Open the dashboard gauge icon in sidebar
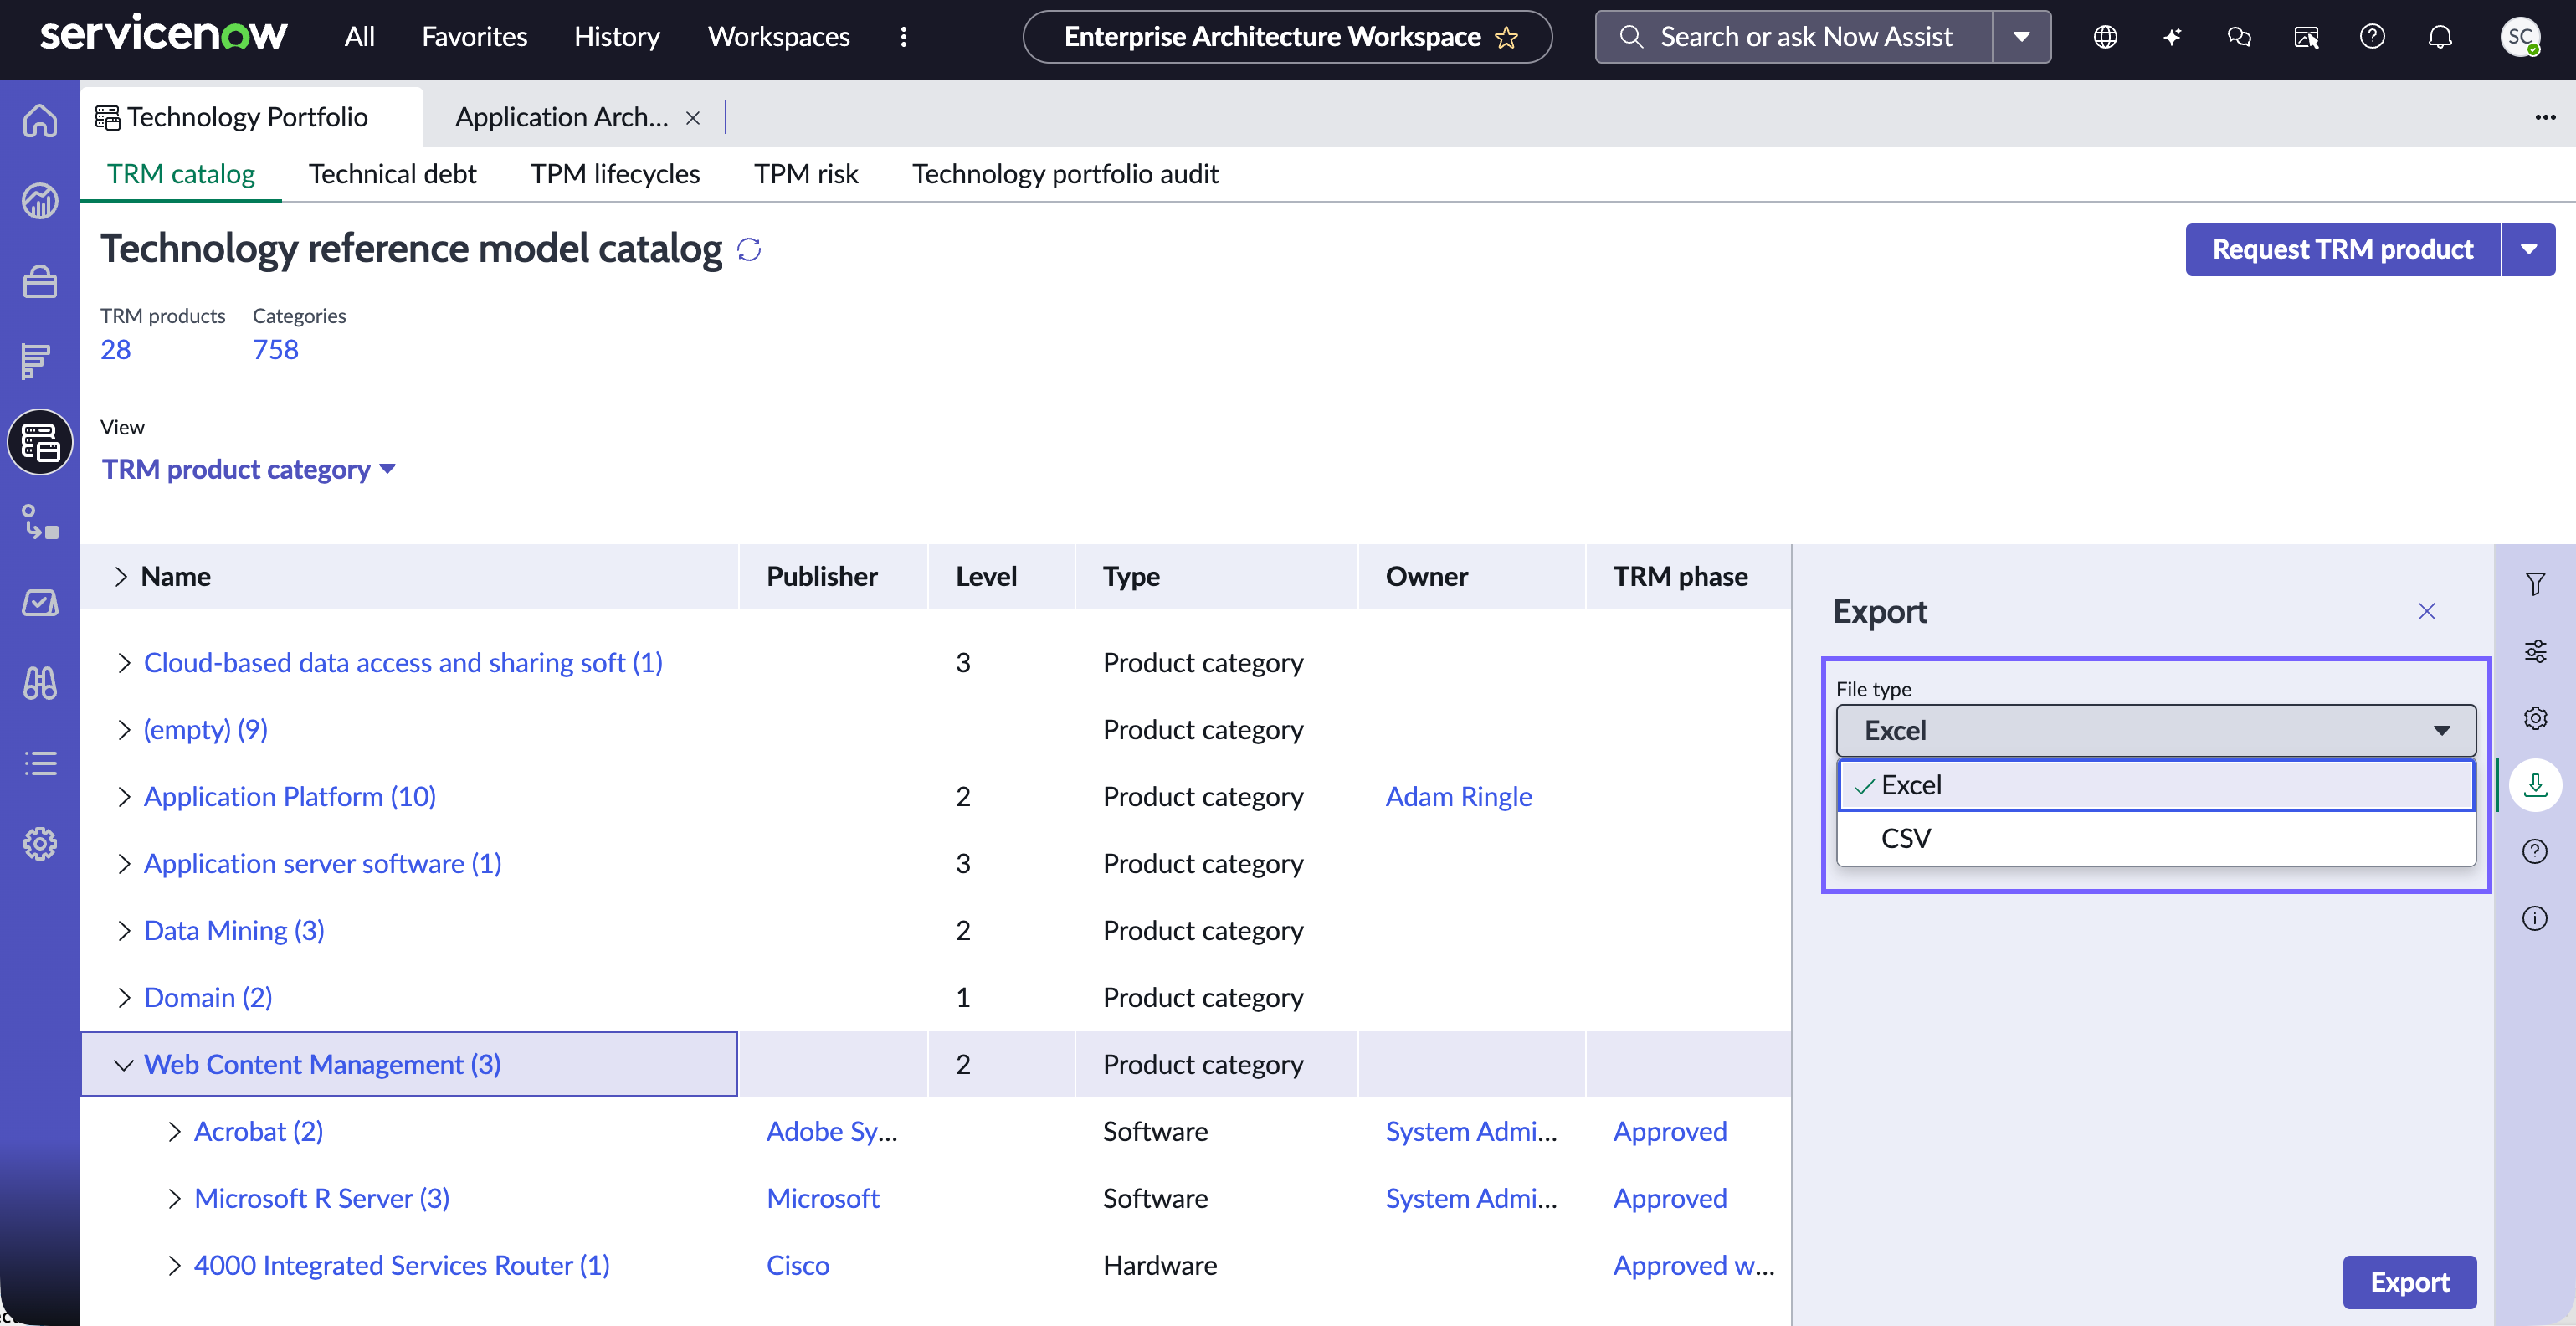Viewport: 2576px width, 1326px height. 40,201
